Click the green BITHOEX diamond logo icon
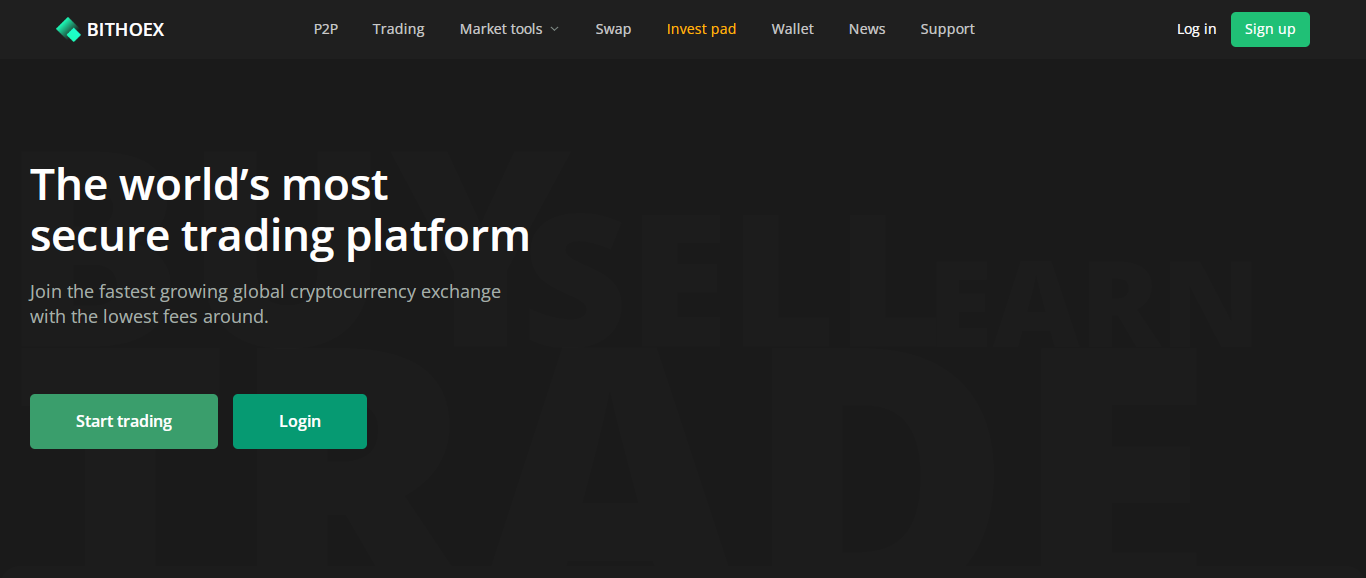This screenshot has width=1366, height=578. coord(68,30)
